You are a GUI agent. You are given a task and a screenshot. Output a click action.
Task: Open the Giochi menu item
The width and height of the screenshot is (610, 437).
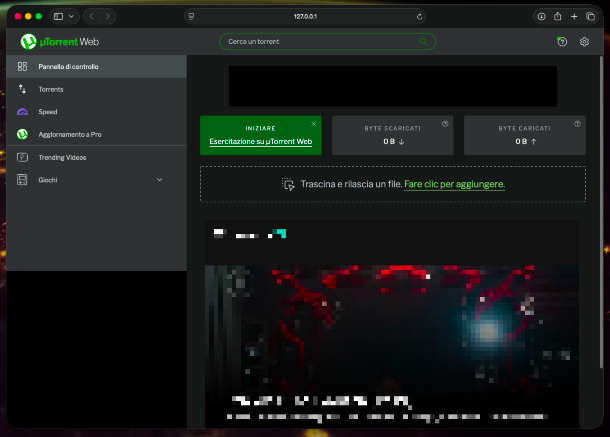coord(96,180)
